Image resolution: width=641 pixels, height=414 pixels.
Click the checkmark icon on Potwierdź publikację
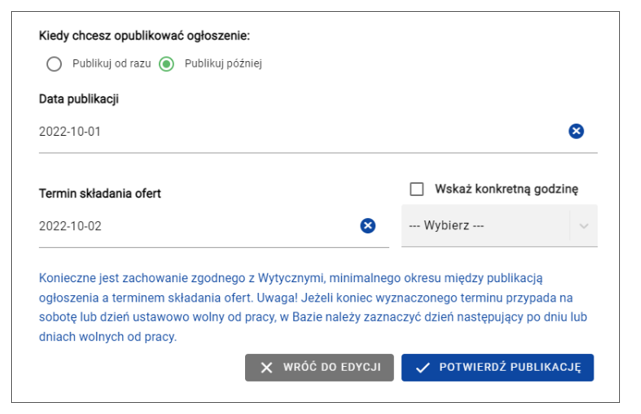(x=423, y=368)
